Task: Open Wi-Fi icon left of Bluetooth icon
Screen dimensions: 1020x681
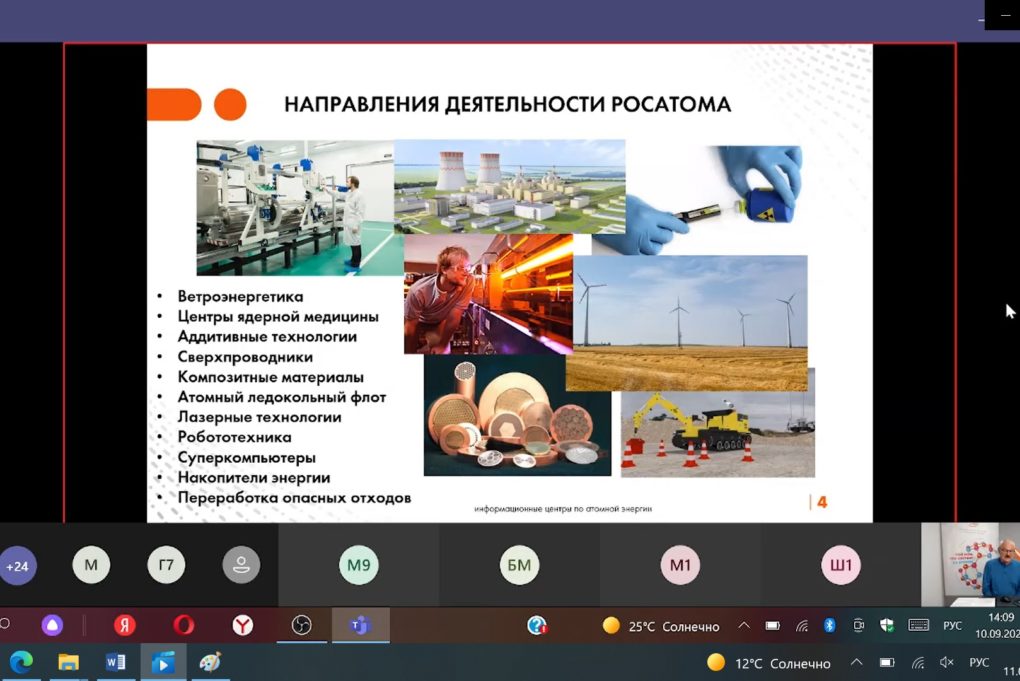Action: click(802, 626)
